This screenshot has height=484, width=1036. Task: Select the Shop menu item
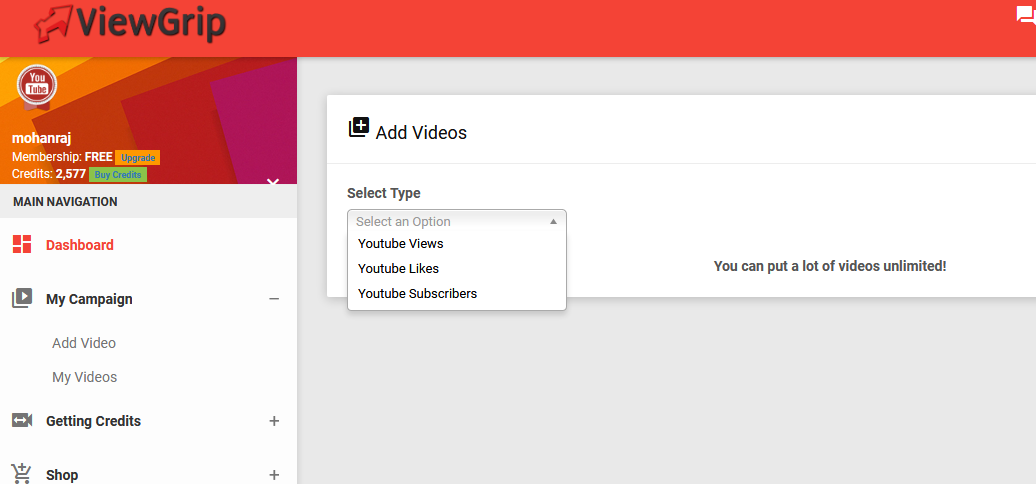click(62, 475)
